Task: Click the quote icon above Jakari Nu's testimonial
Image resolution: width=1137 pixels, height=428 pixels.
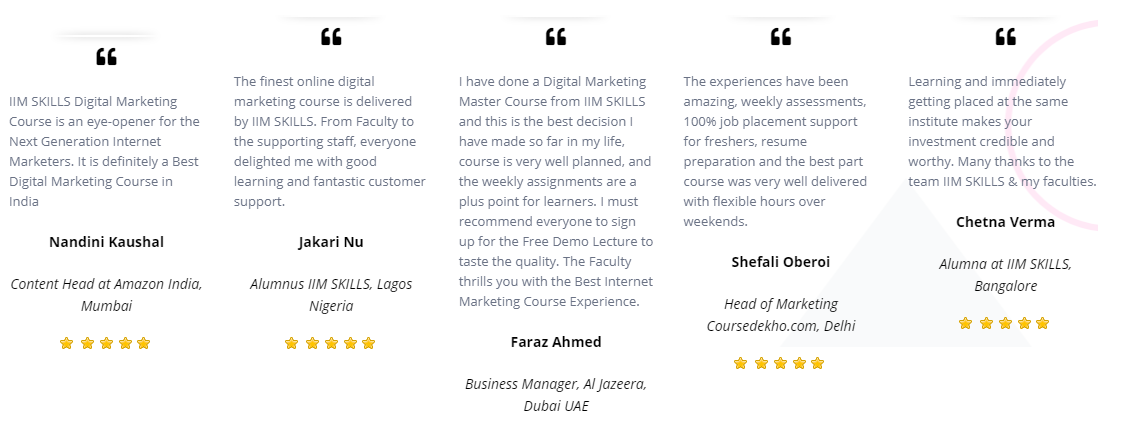Action: pos(331,37)
